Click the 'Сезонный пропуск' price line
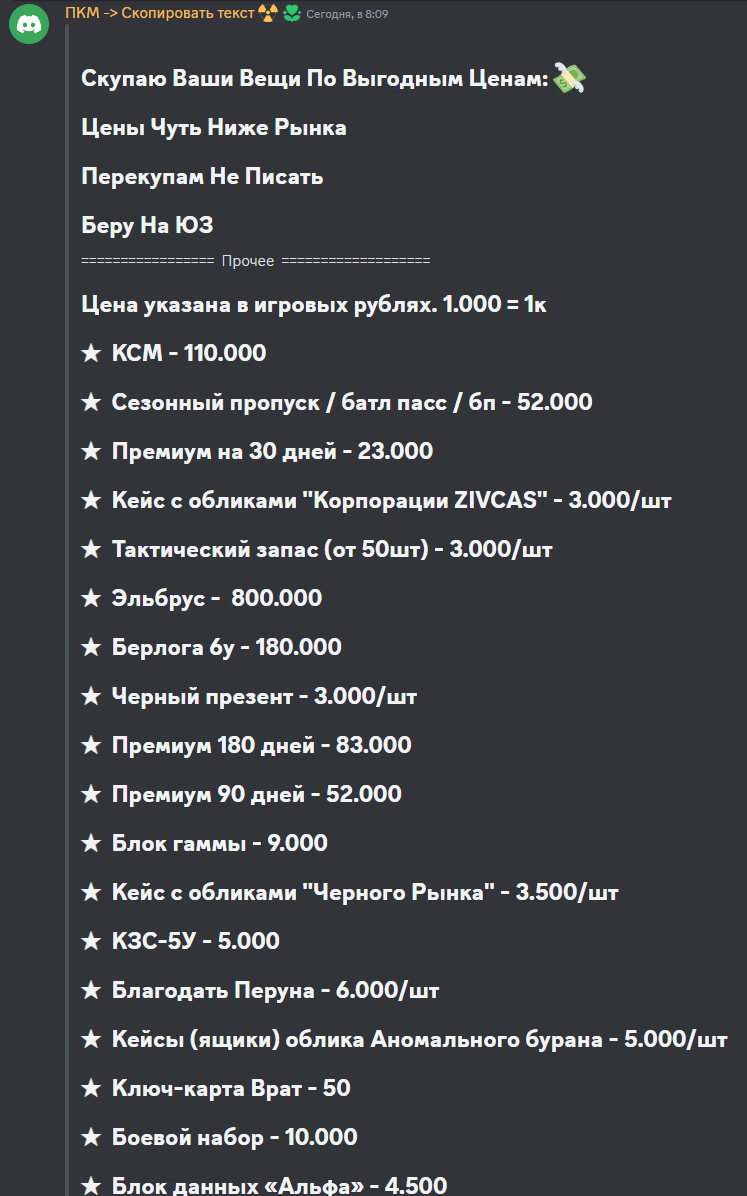747x1196 pixels. [x=336, y=402]
